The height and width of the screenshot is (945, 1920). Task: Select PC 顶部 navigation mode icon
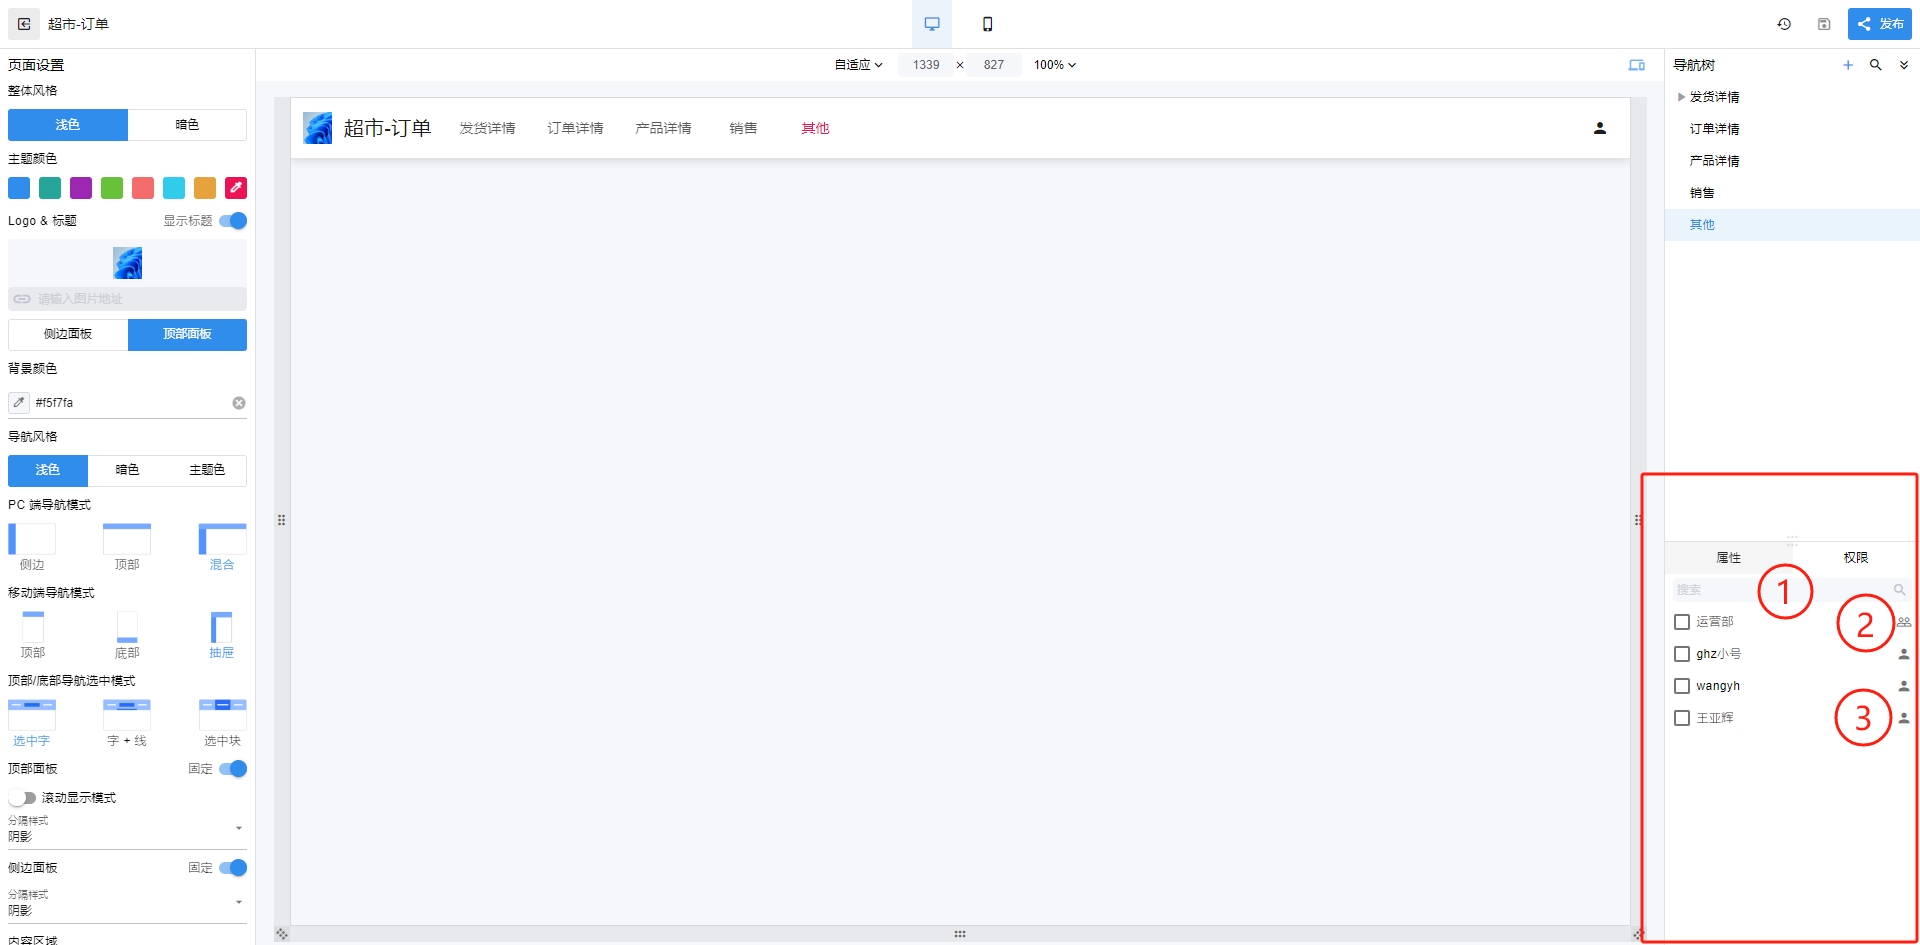pos(127,539)
